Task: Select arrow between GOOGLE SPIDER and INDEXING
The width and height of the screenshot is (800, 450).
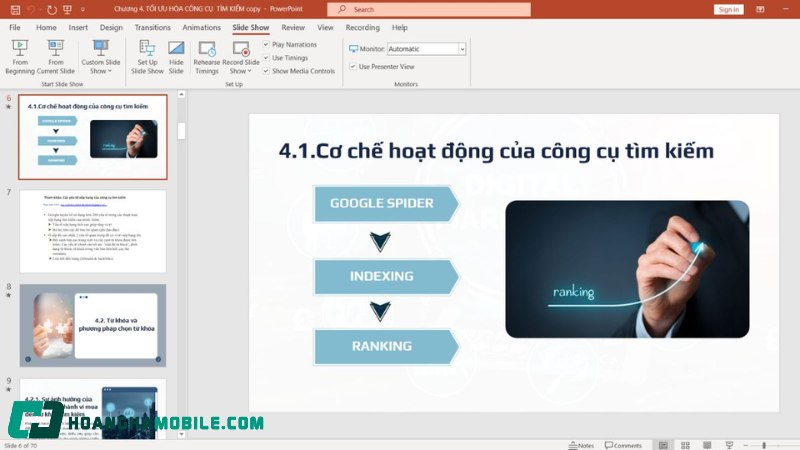Action: [x=380, y=241]
